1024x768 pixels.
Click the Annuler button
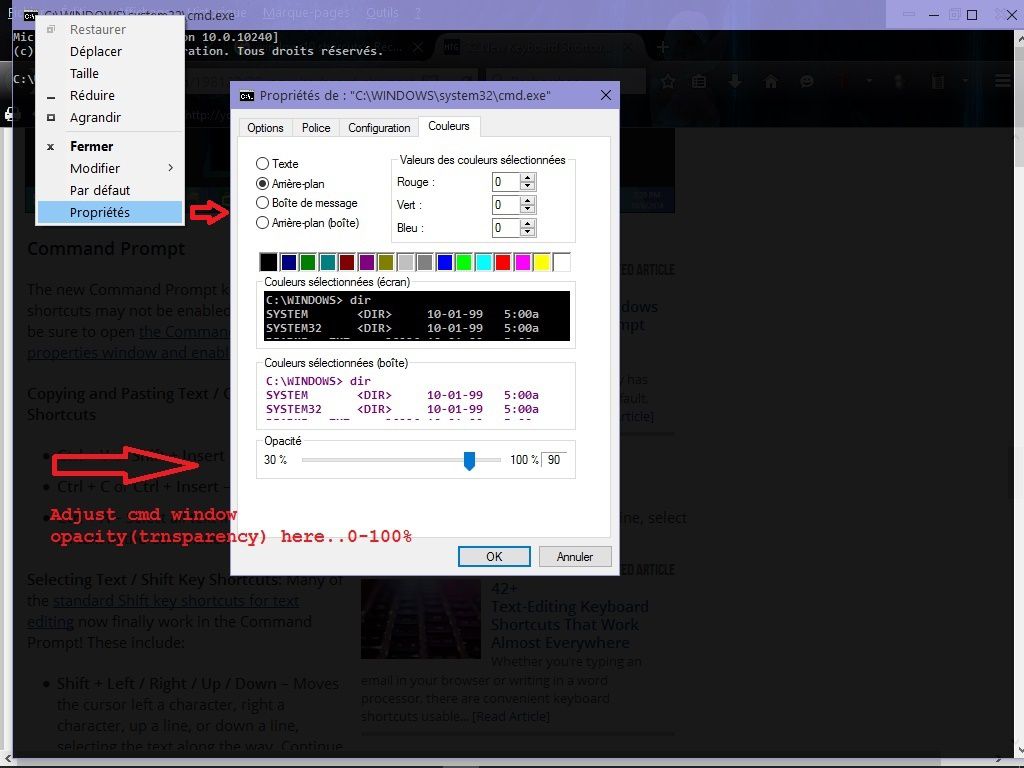tap(575, 556)
